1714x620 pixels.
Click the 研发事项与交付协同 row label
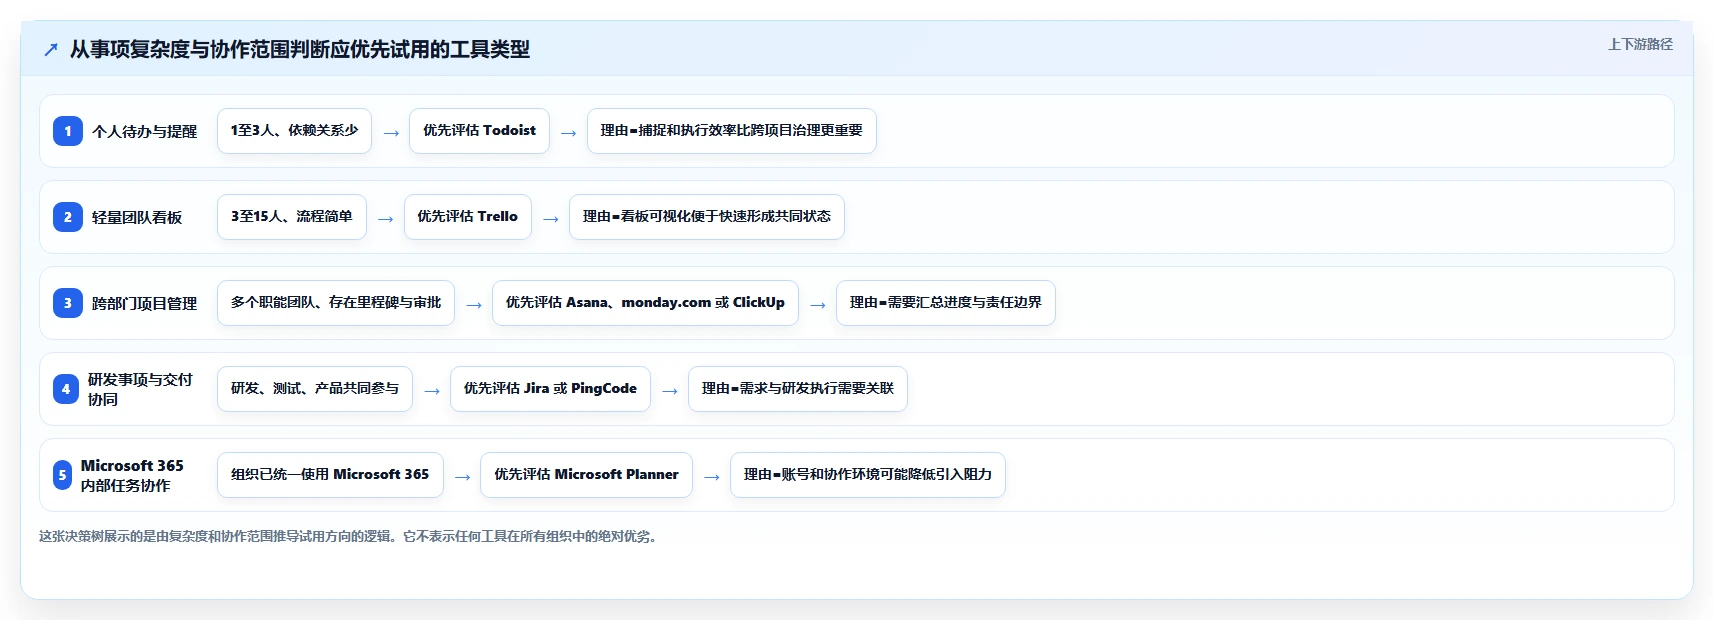[141, 389]
